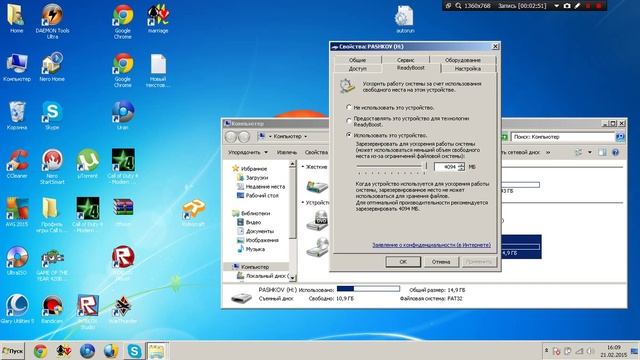Launch the µTorrent desktop shortcut
Image resolution: width=640 pixels, height=360 pixels.
87,164
